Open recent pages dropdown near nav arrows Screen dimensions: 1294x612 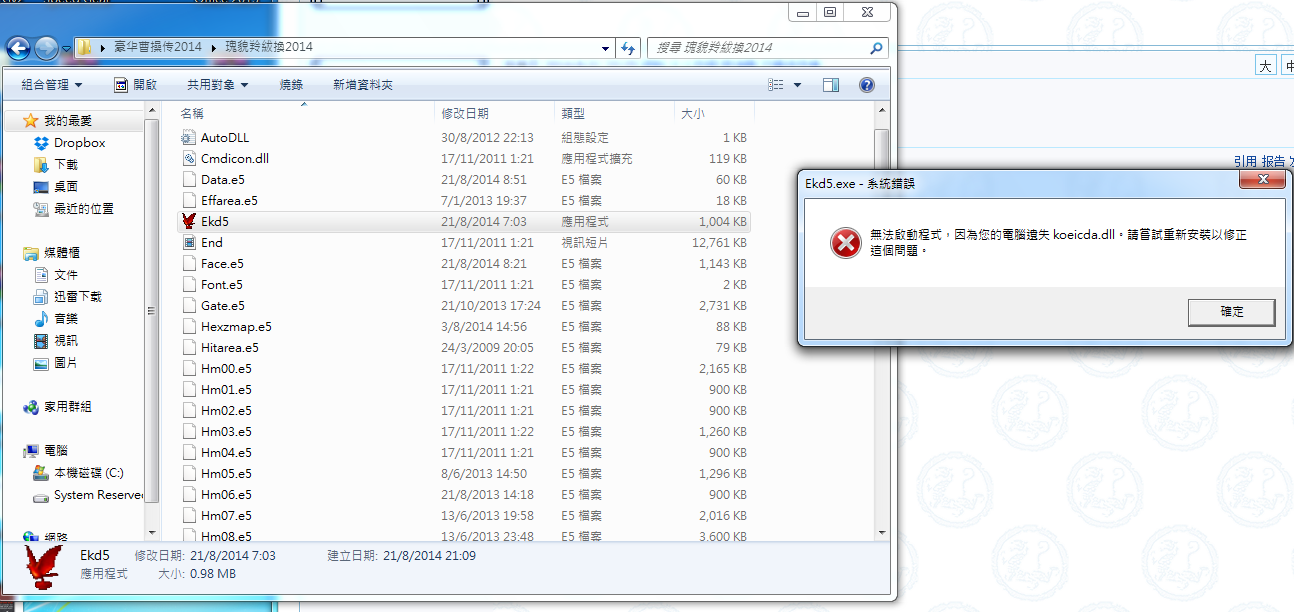pos(66,48)
